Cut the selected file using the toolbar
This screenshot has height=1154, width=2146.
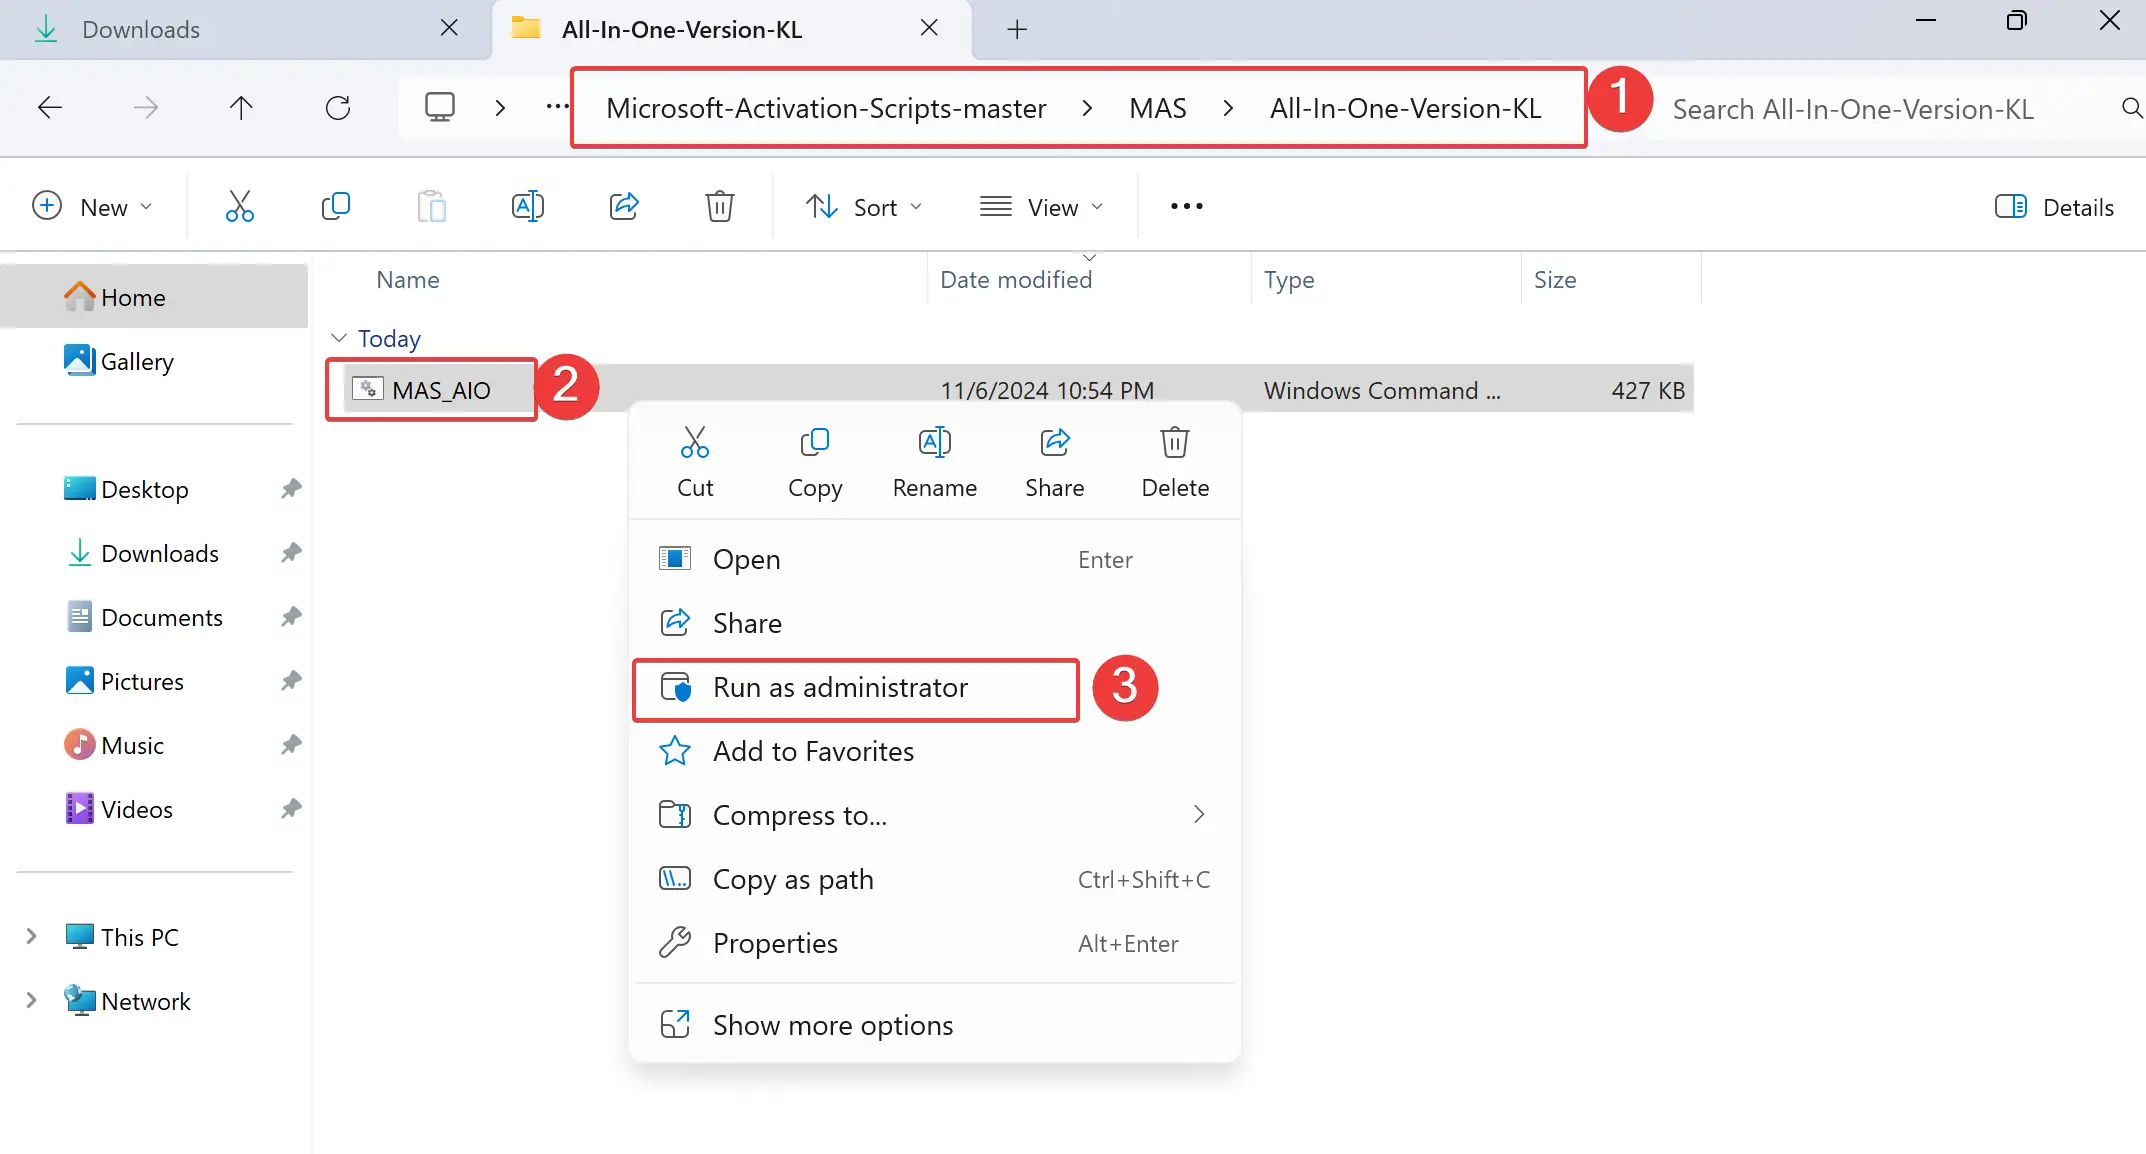tap(239, 206)
